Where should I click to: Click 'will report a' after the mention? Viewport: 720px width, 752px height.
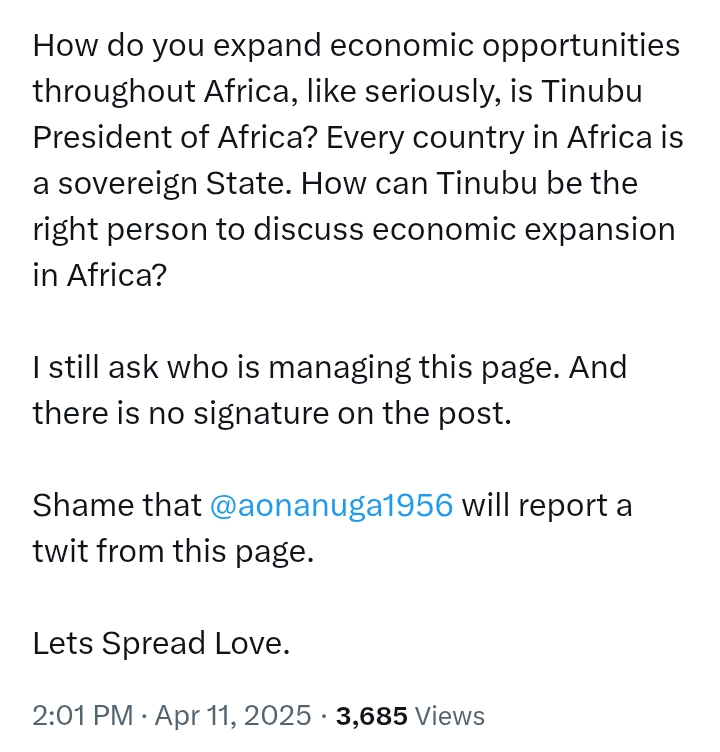click(547, 505)
